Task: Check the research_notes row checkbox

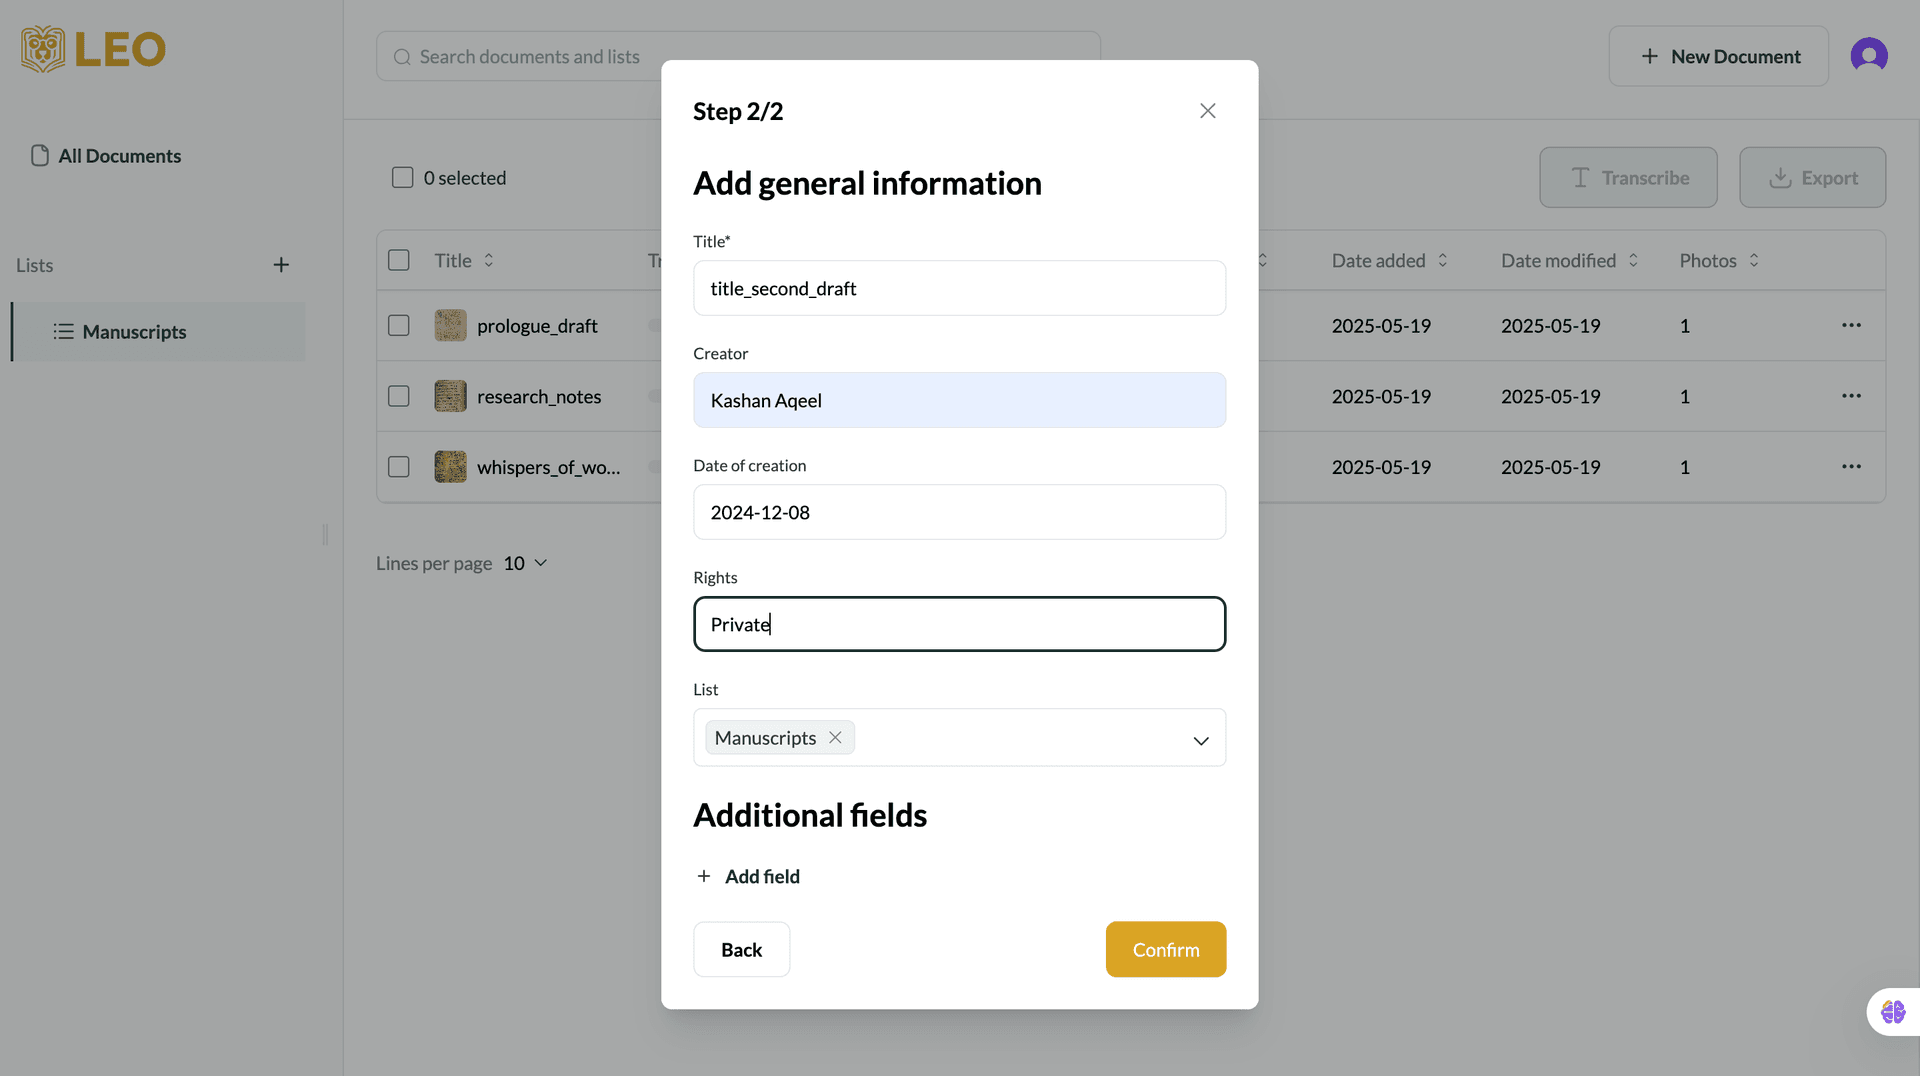Action: pyautogui.click(x=399, y=397)
